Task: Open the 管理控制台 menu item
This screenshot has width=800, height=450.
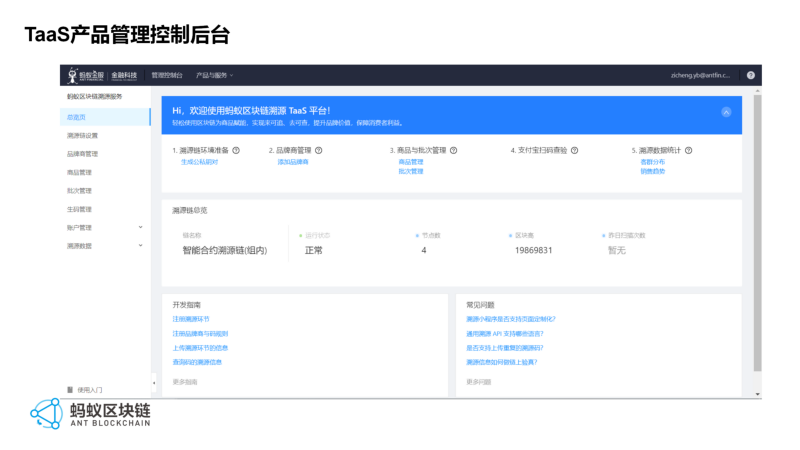Action: pyautogui.click(x=167, y=75)
